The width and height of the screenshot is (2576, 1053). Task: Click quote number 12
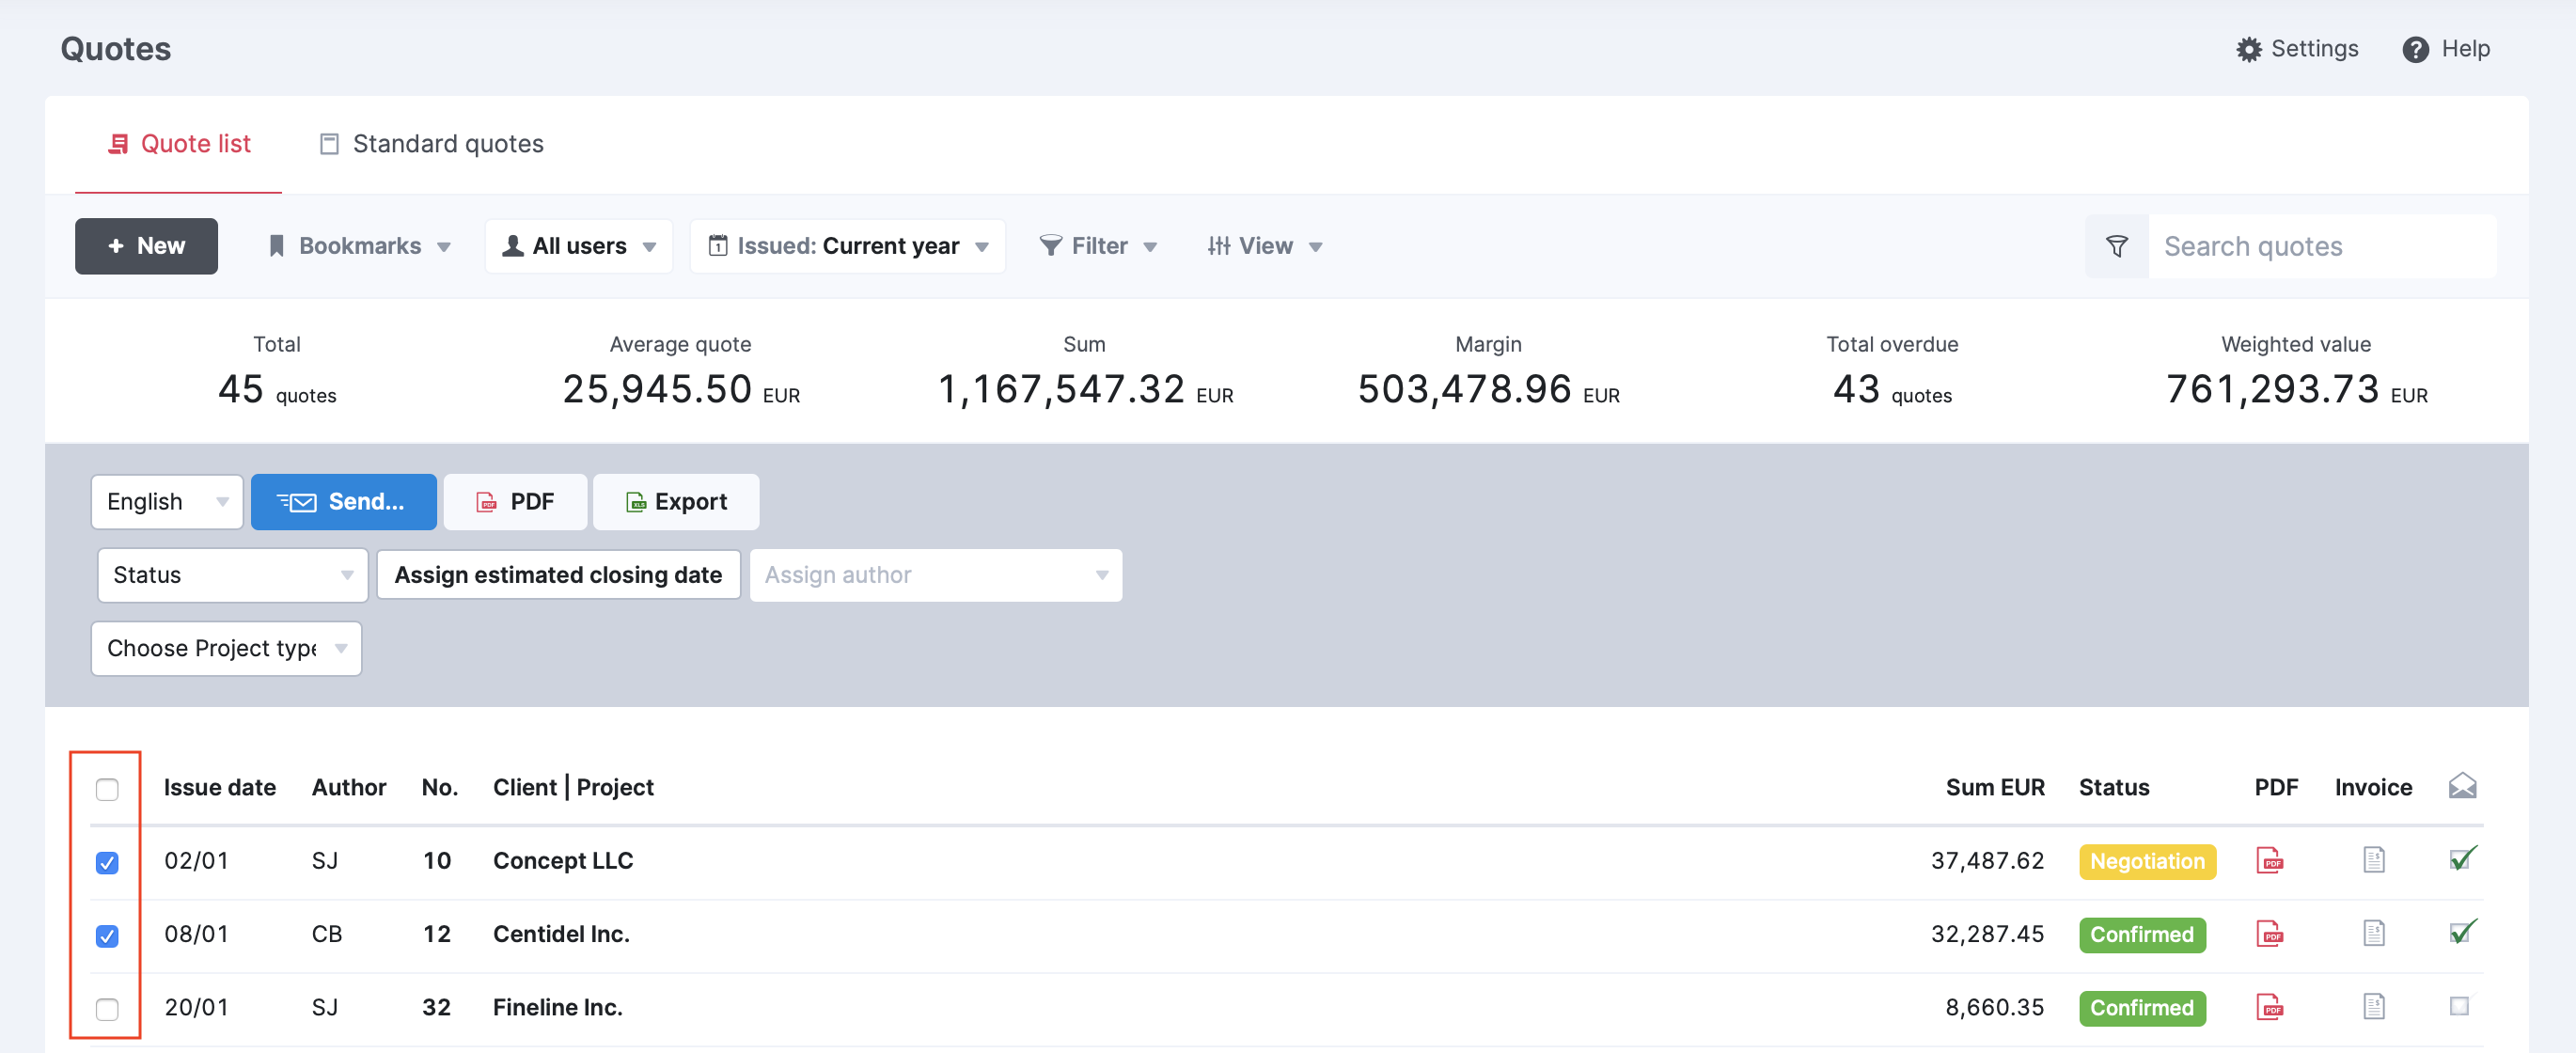point(437,933)
